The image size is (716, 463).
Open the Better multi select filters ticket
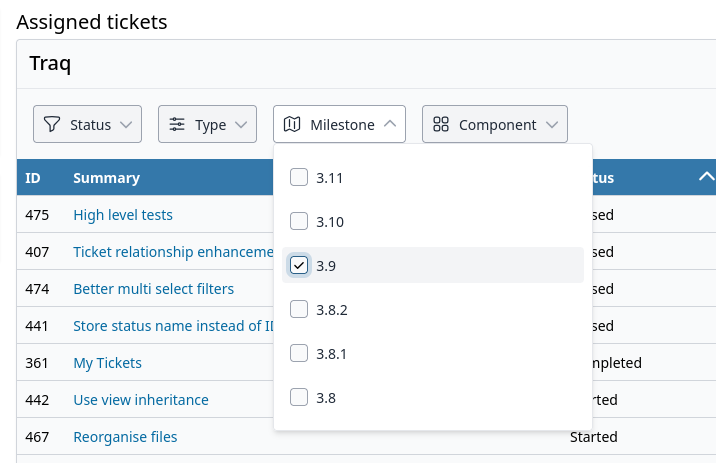(153, 289)
